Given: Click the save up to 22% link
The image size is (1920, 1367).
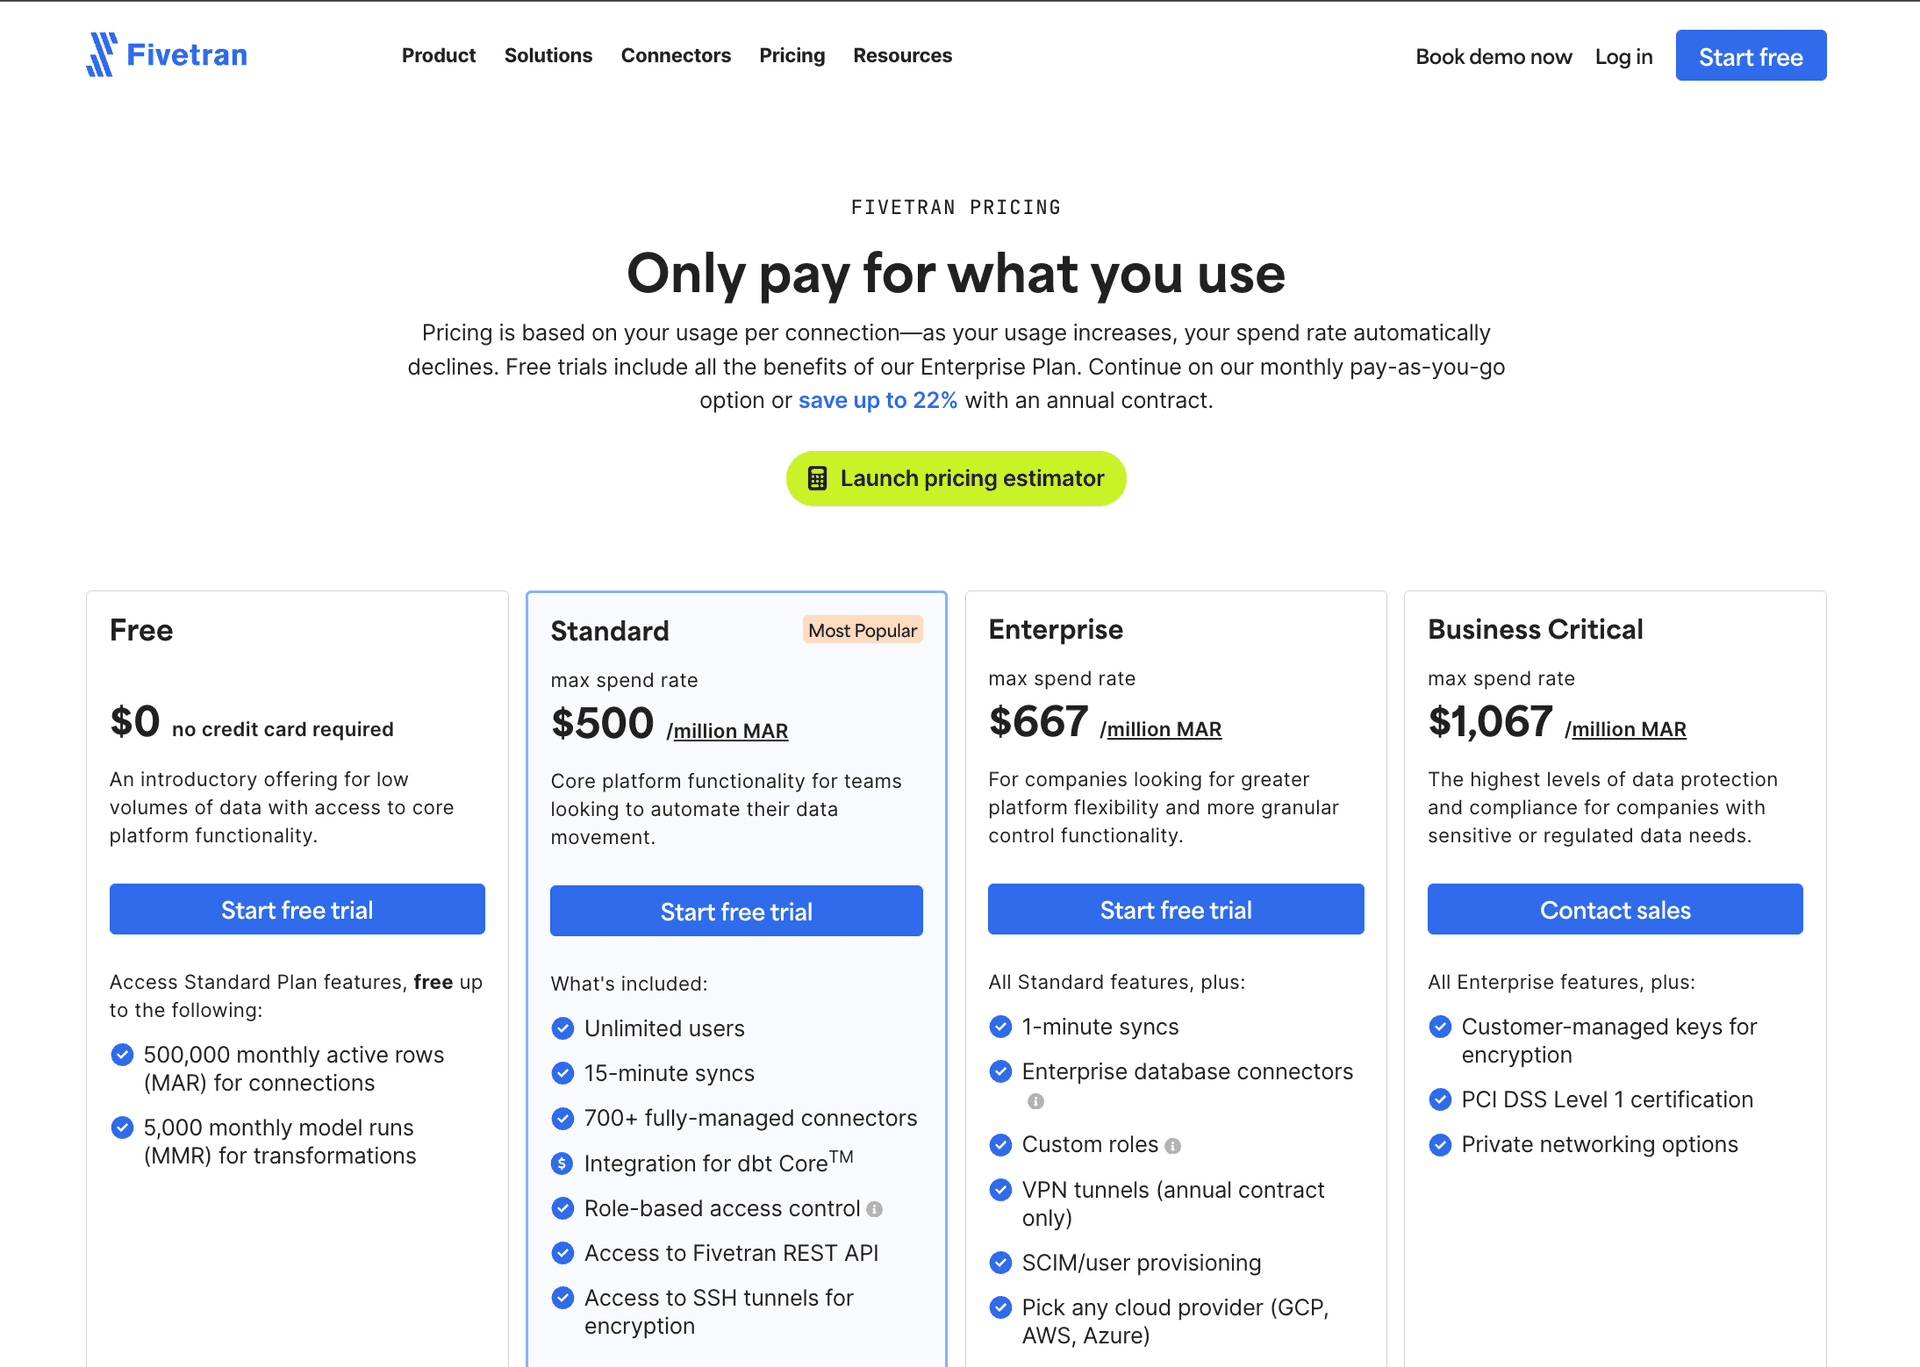Looking at the screenshot, I should pyautogui.click(x=877, y=400).
